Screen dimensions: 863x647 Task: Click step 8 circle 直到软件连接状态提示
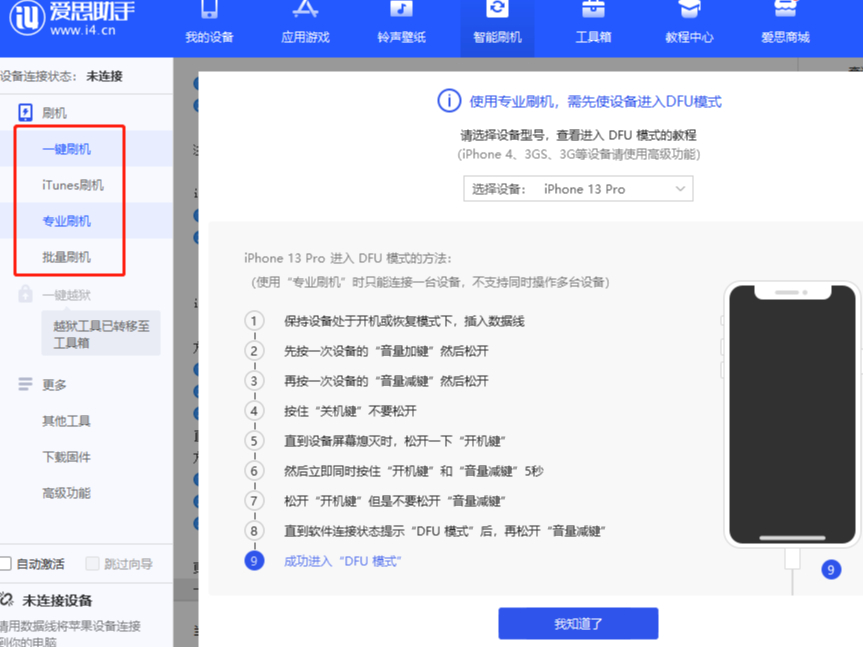tap(254, 530)
